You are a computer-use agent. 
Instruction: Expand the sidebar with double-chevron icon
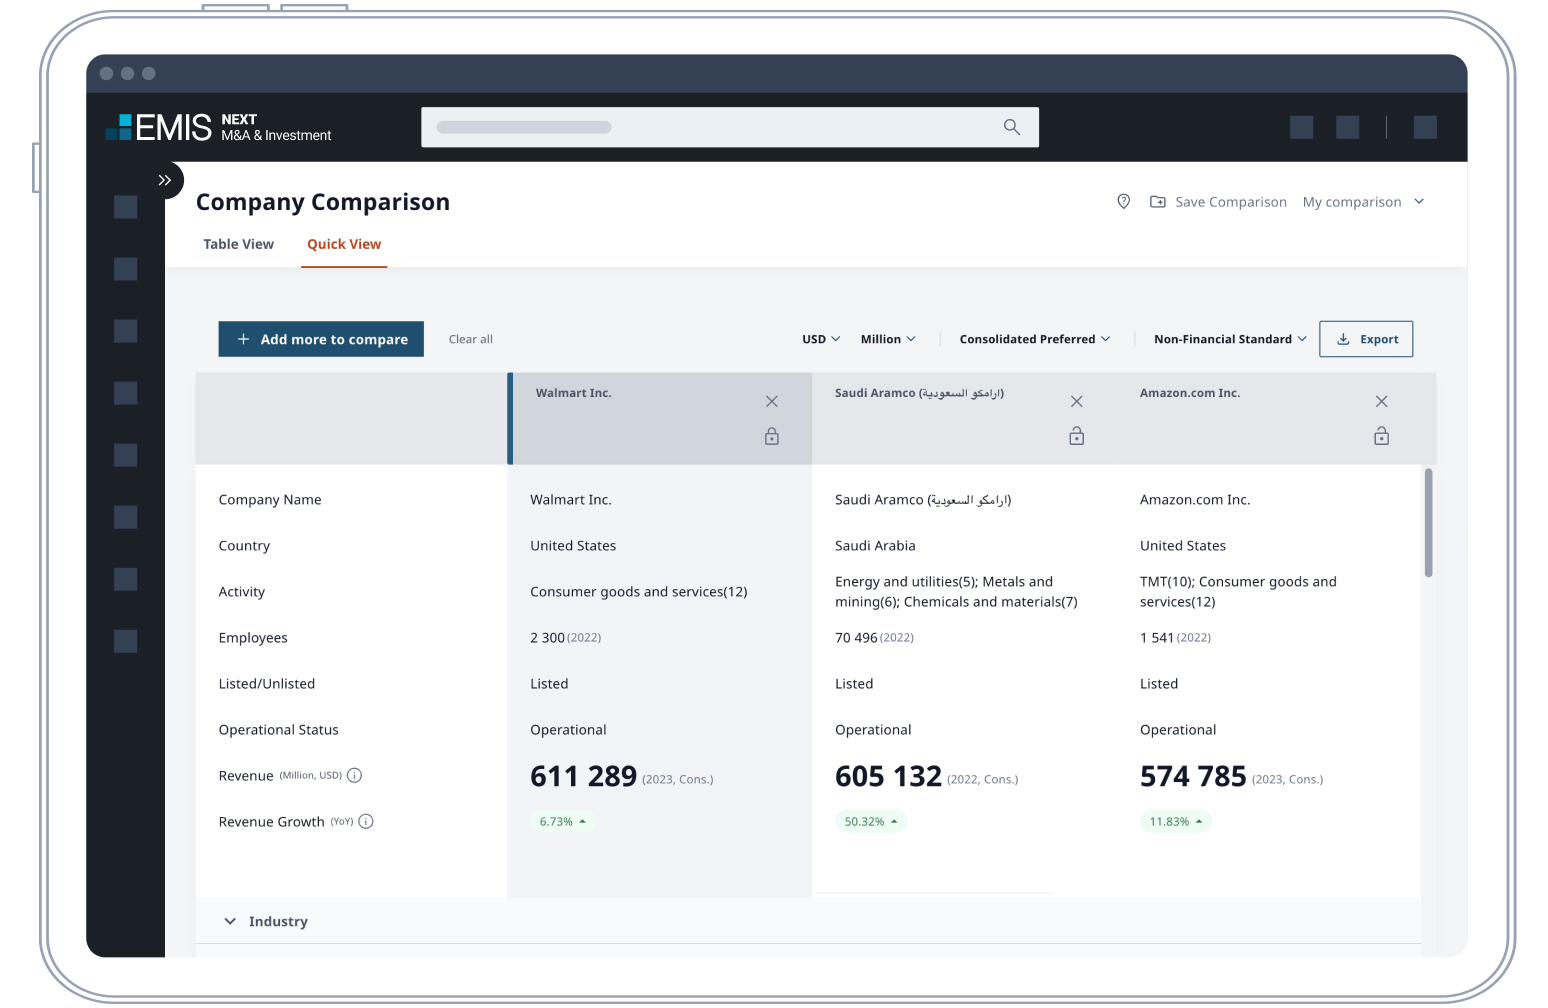(x=165, y=180)
